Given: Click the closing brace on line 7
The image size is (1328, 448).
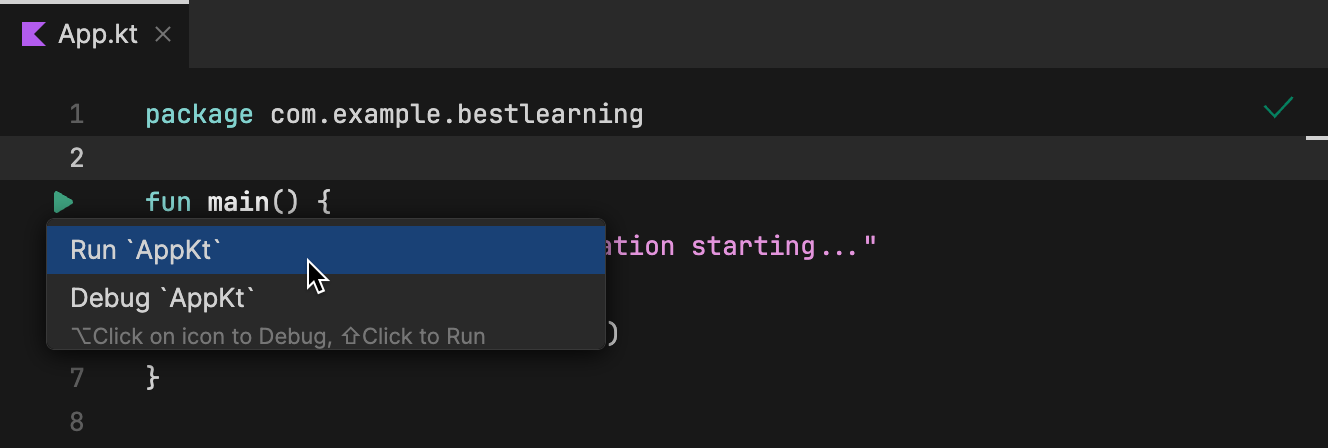Looking at the screenshot, I should point(152,378).
